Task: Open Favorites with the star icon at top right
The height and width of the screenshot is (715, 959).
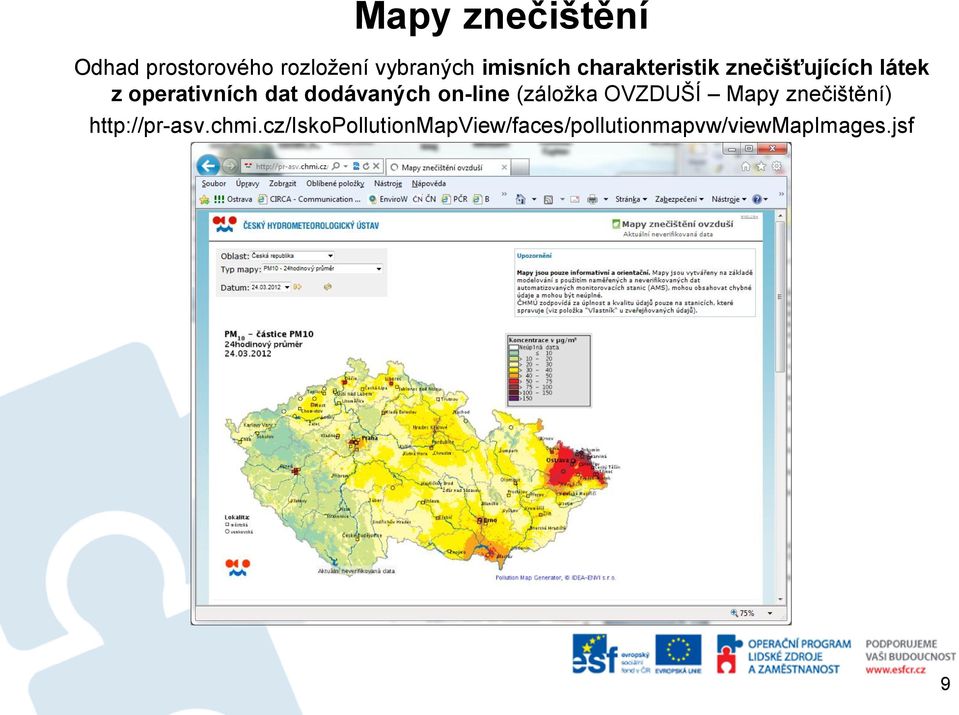Action: (761, 166)
